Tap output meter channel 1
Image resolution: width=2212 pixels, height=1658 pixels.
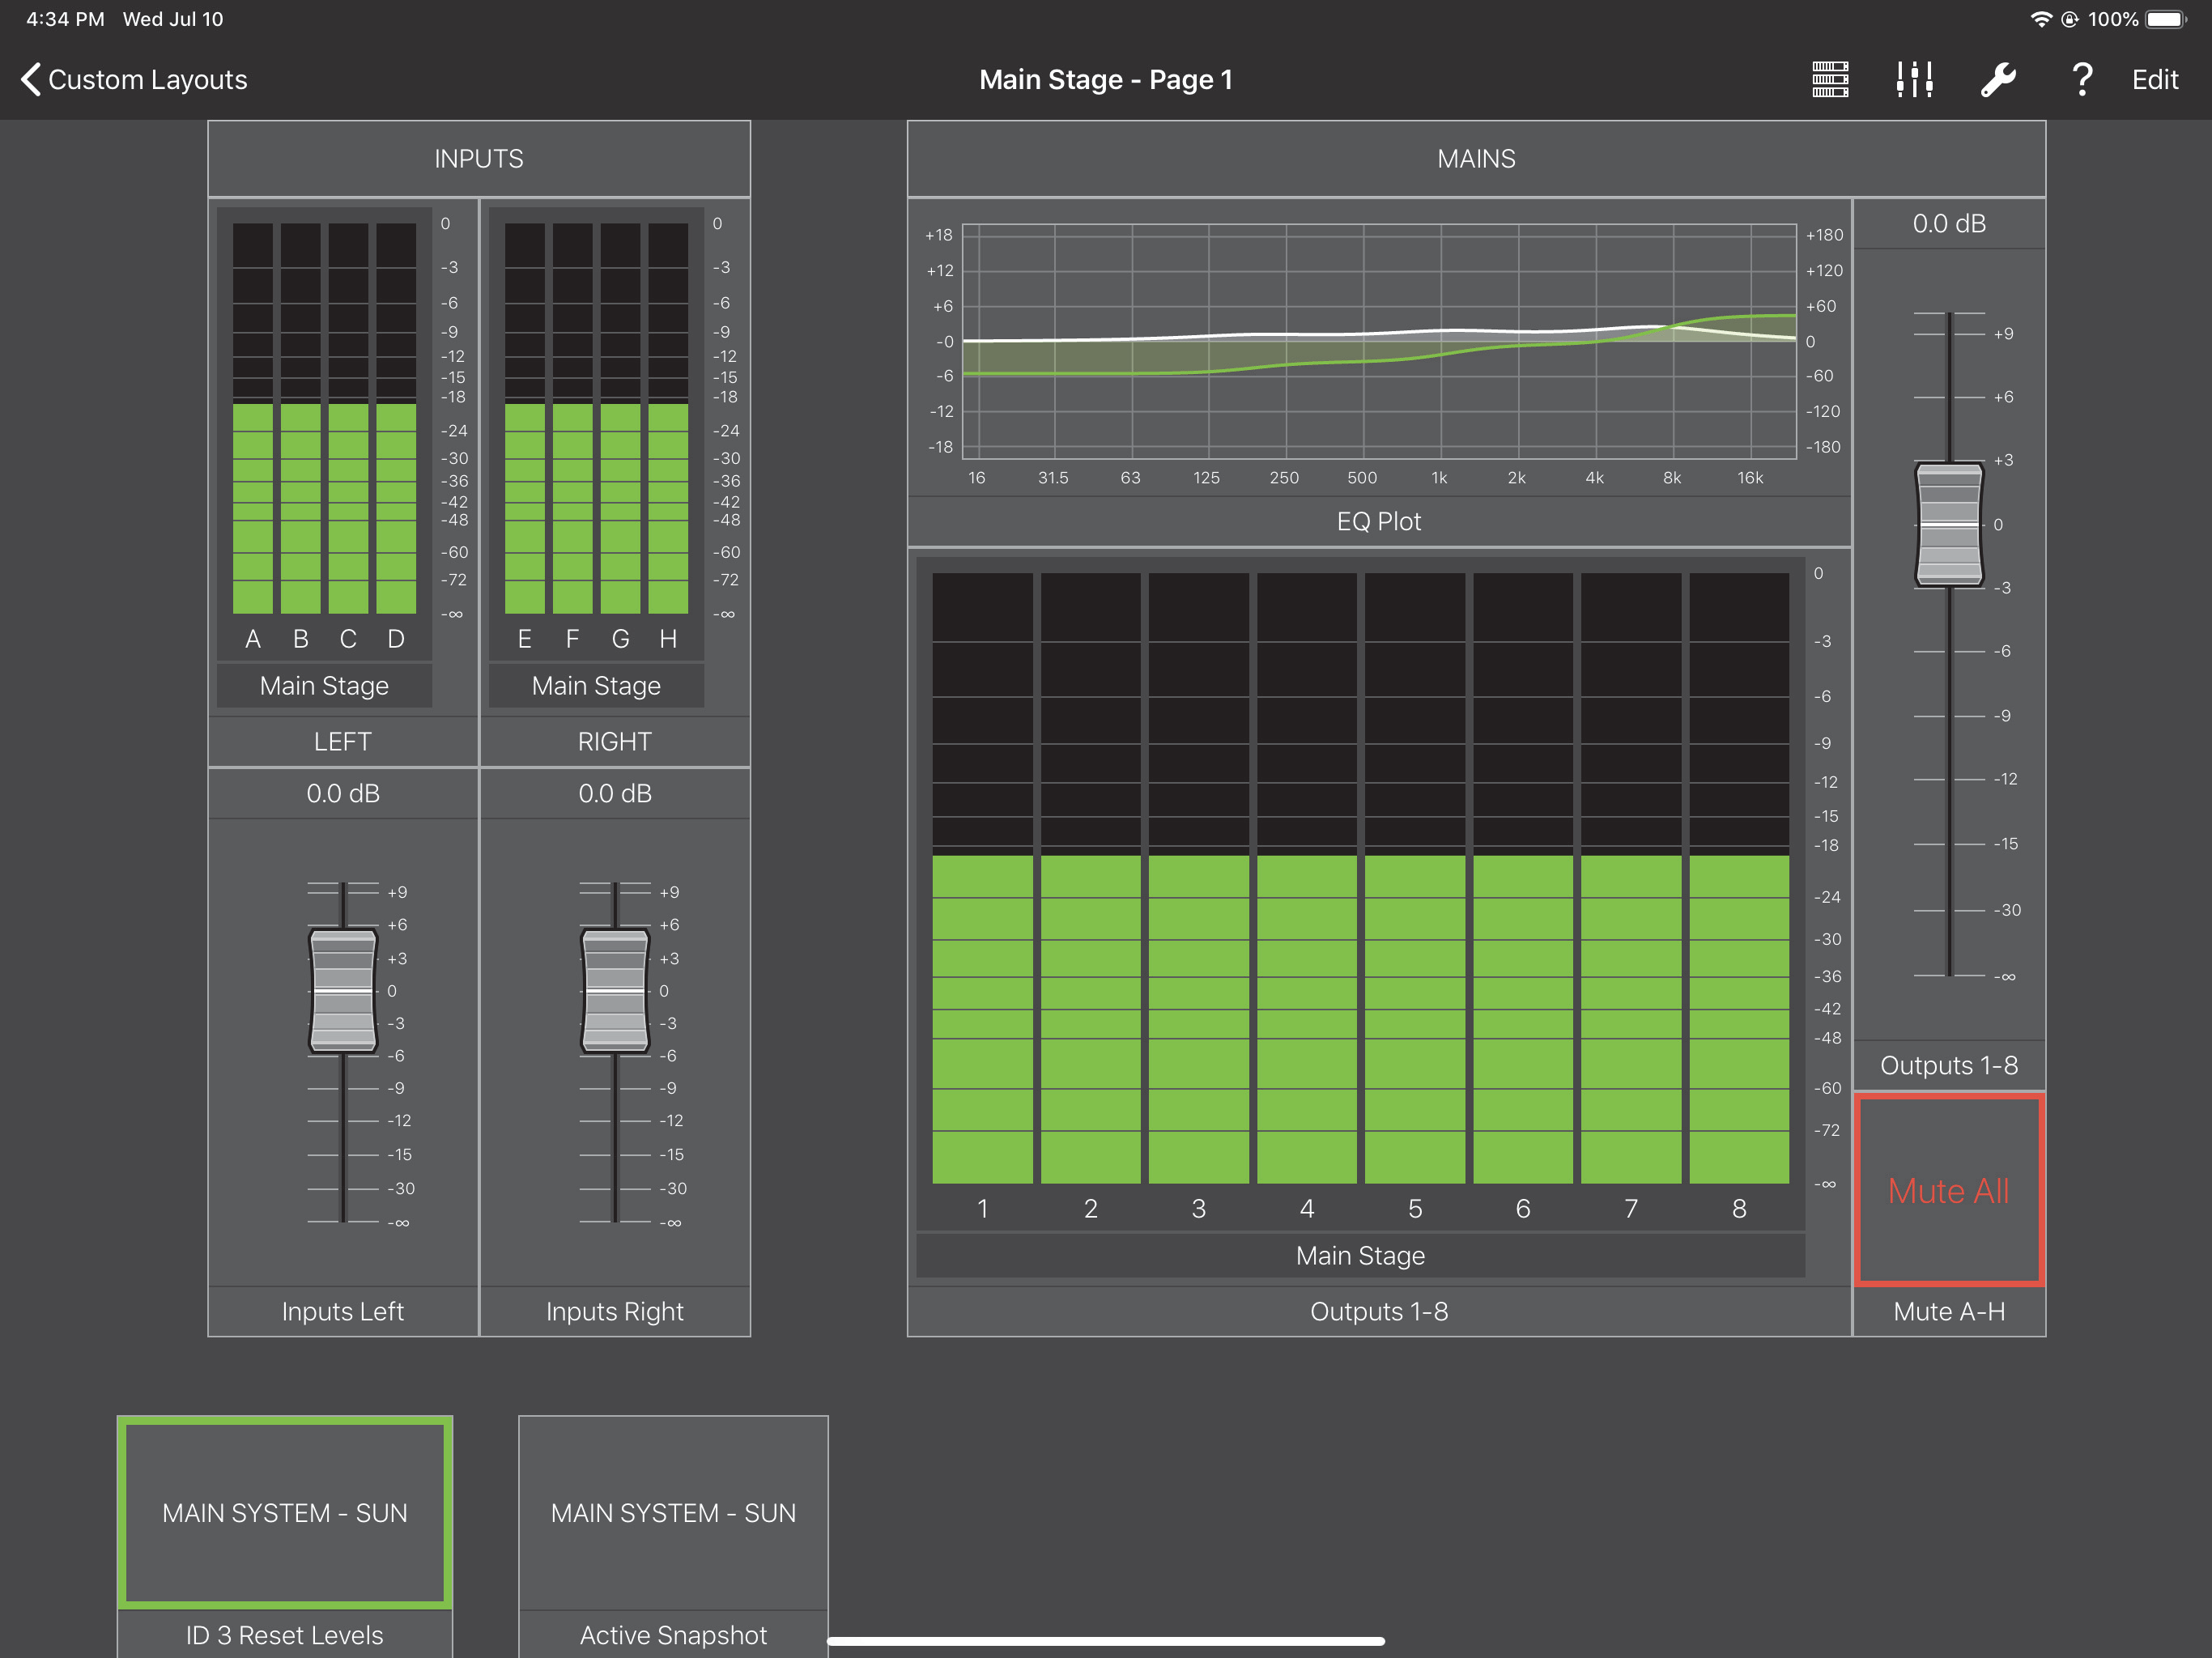click(x=982, y=878)
